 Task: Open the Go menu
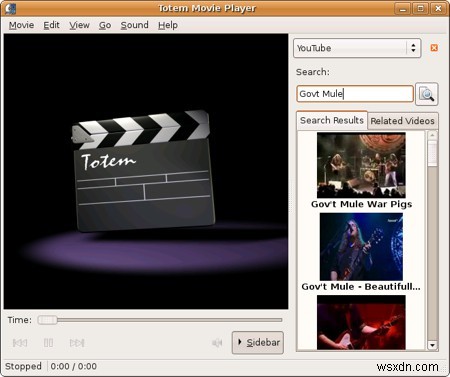(x=105, y=25)
